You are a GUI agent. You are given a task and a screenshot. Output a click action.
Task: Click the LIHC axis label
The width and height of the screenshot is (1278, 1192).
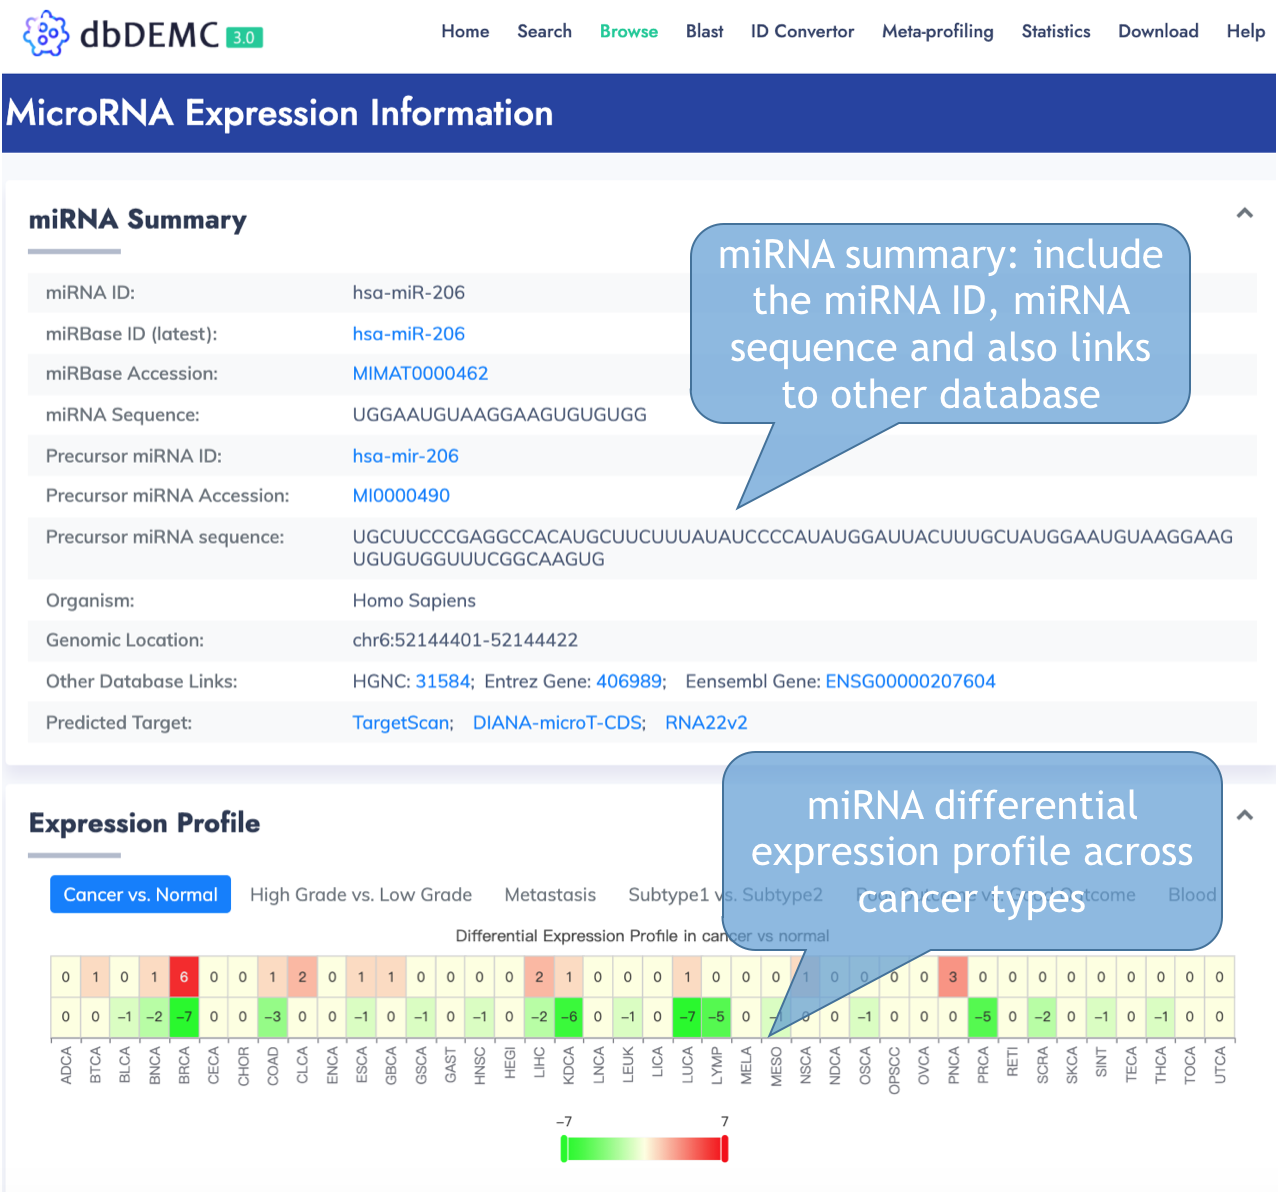(x=539, y=1063)
